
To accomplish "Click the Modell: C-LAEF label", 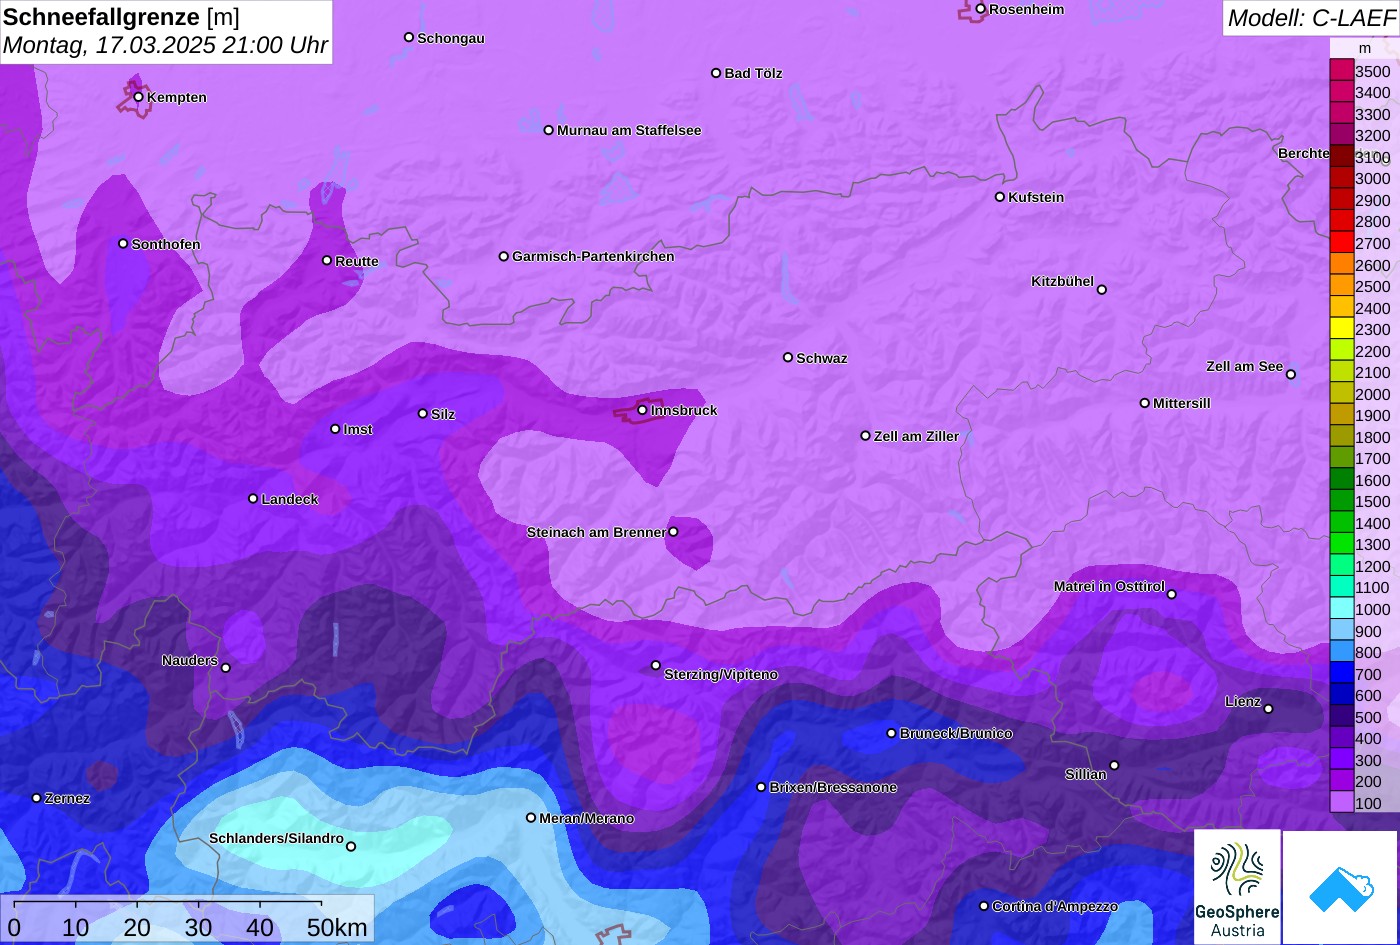I will click(1310, 17).
